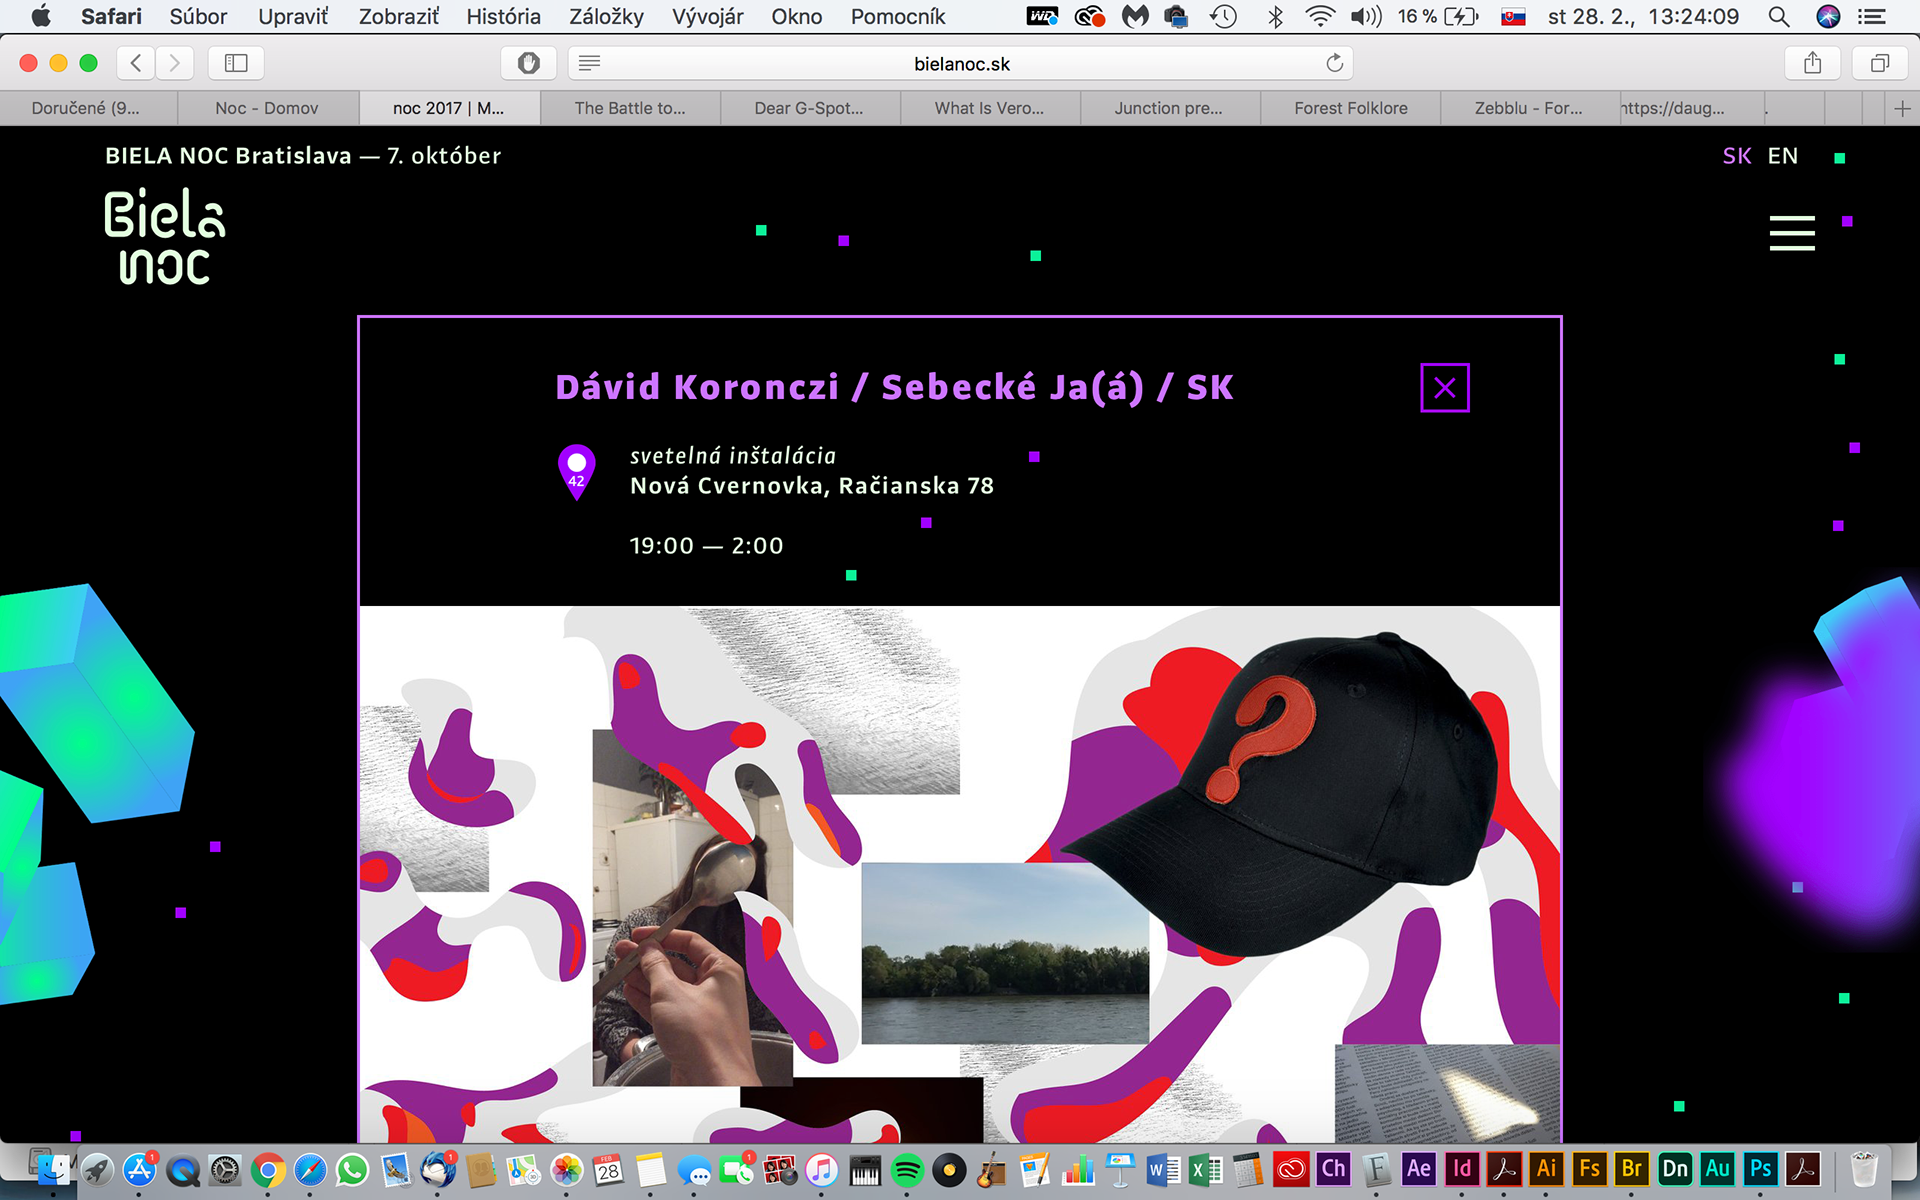The width and height of the screenshot is (1920, 1200).
Task: Reload the bielanoc.sk page
Action: coord(1334,63)
